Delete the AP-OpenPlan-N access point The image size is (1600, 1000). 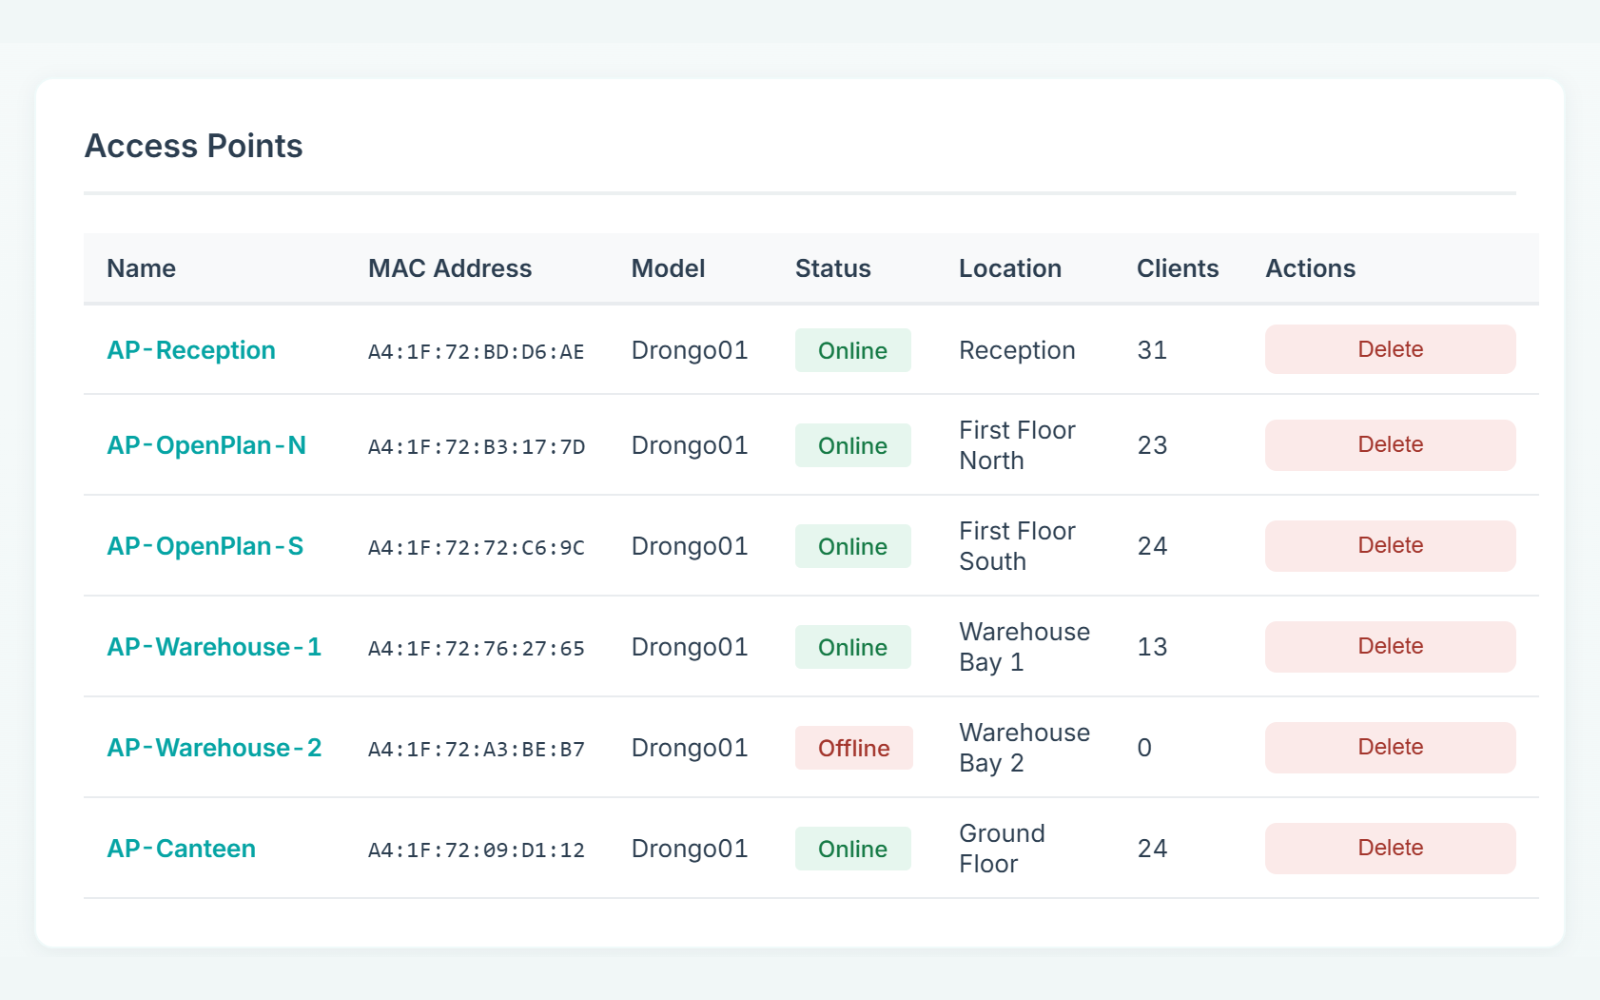coord(1390,445)
